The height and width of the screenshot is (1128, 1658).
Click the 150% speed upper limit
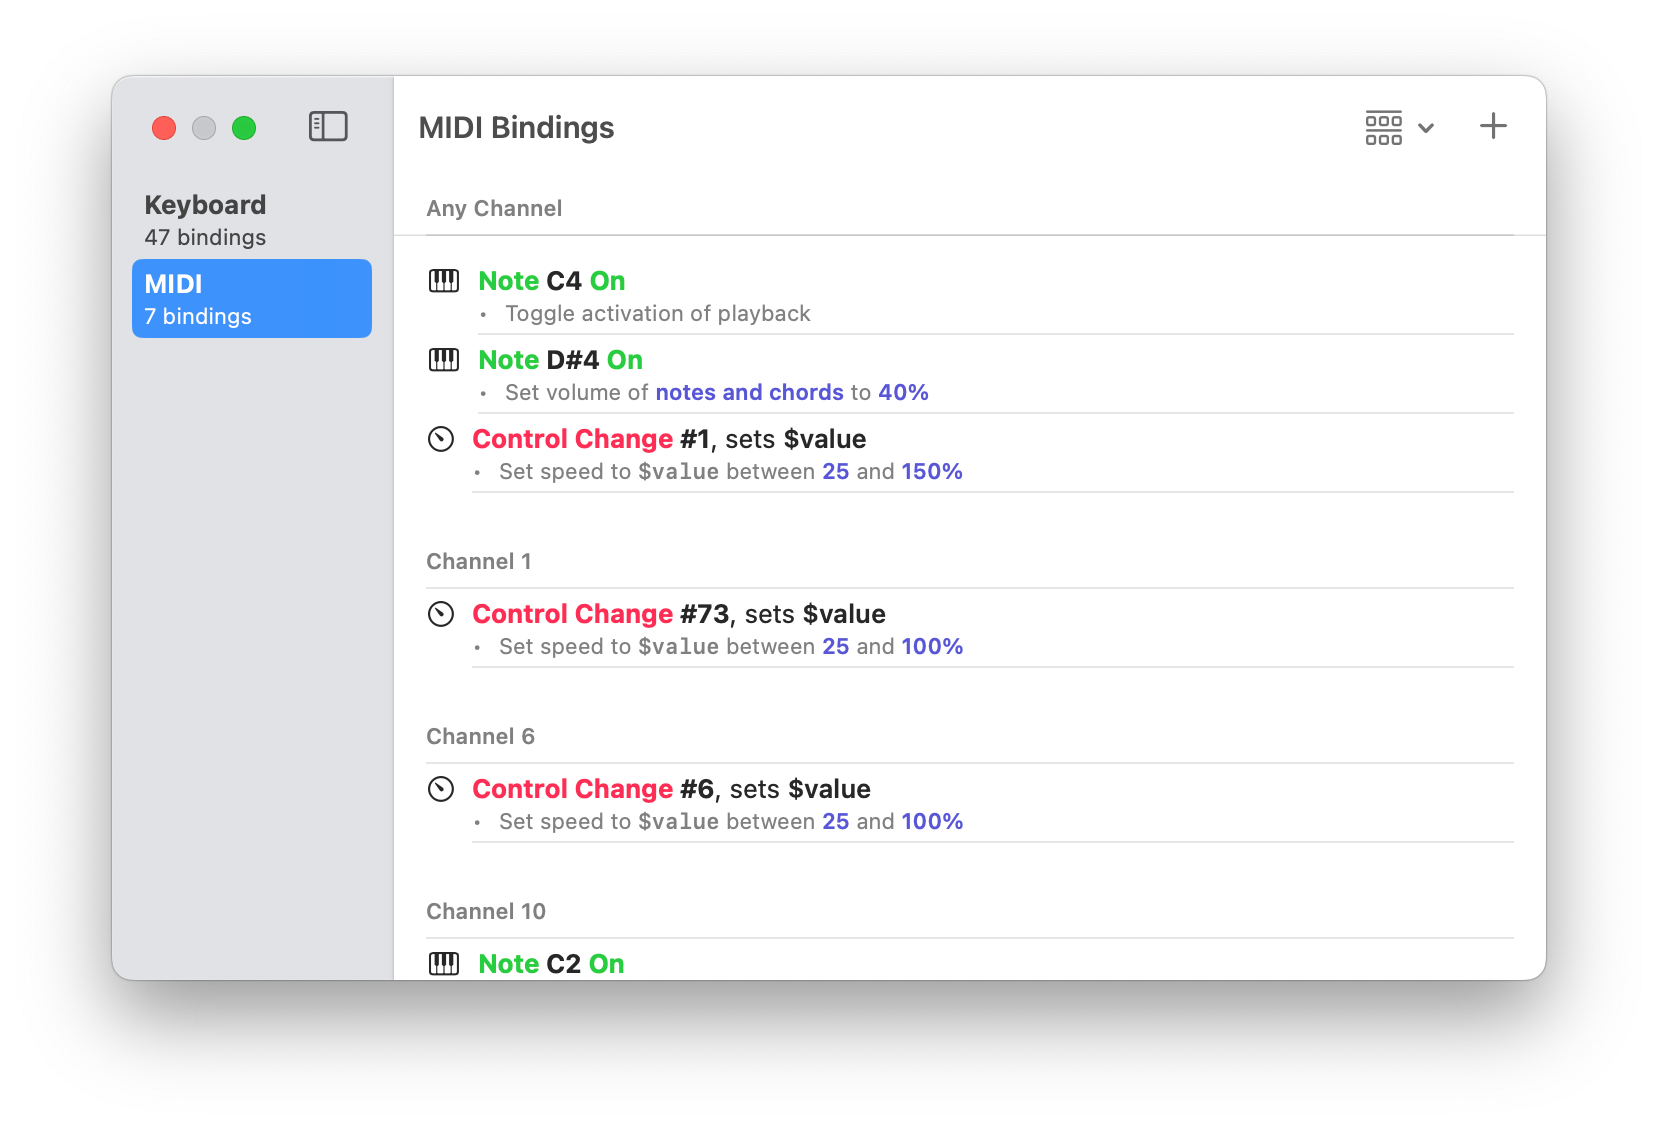(x=932, y=472)
